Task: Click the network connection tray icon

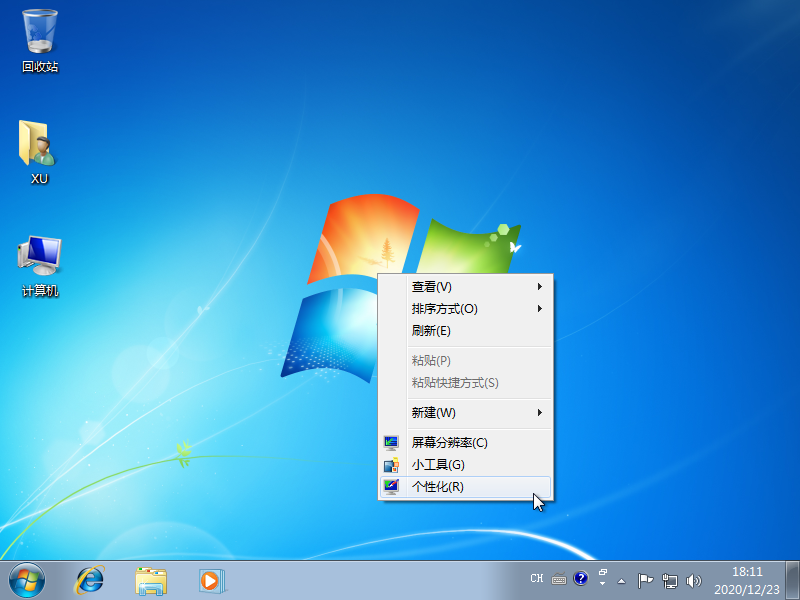Action: point(670,579)
